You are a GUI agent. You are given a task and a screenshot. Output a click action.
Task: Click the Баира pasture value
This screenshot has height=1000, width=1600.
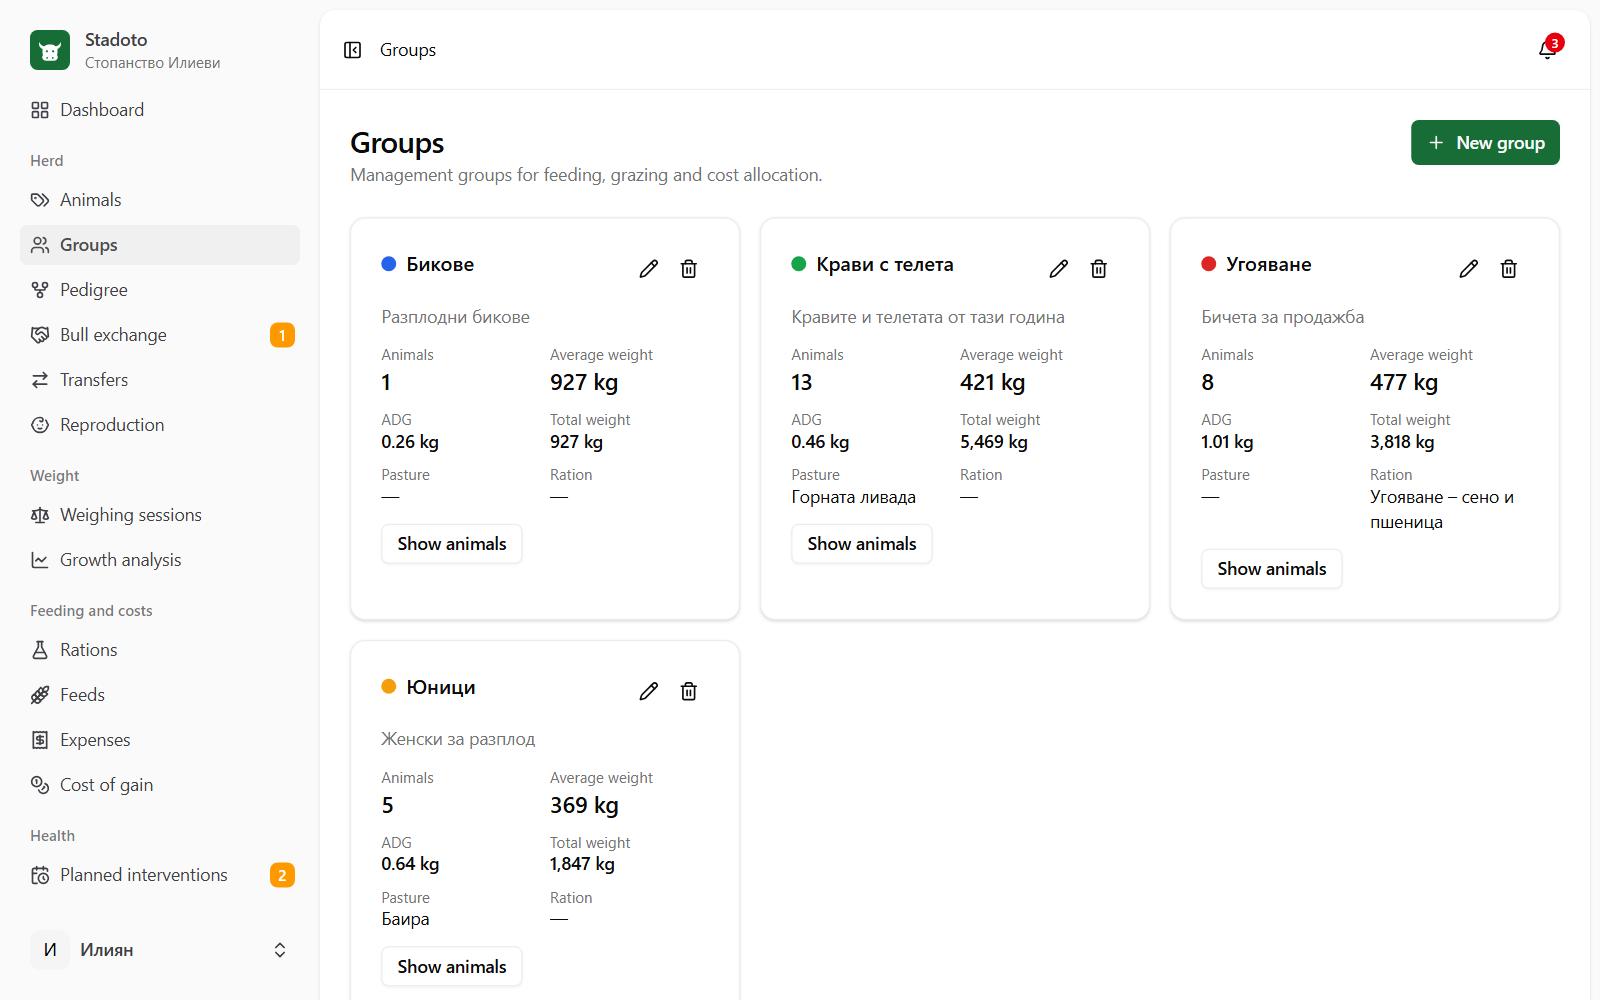point(405,919)
